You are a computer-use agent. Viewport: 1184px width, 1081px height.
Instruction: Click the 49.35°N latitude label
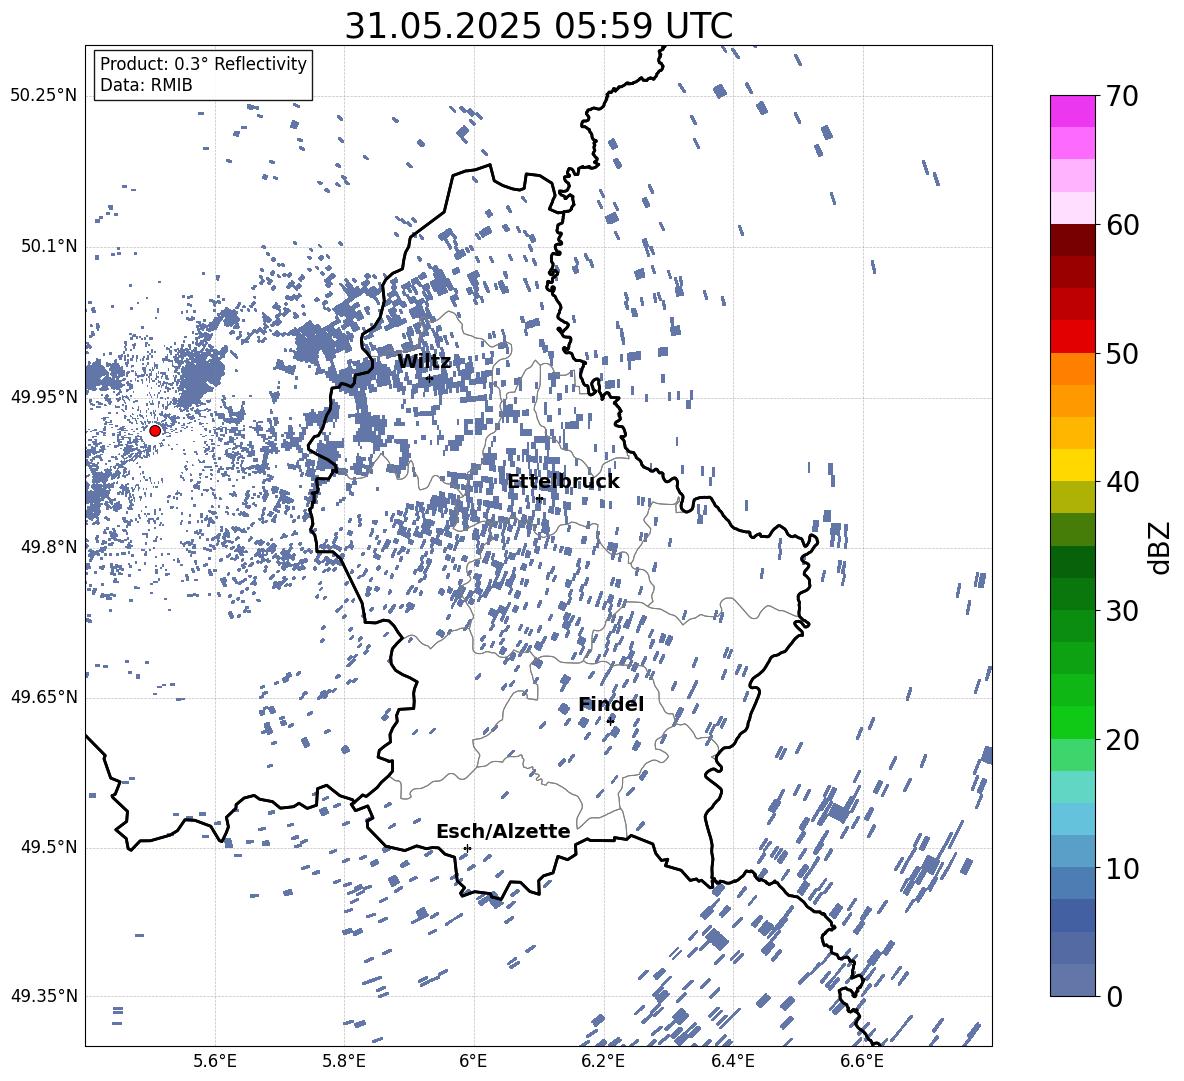(x=44, y=996)
